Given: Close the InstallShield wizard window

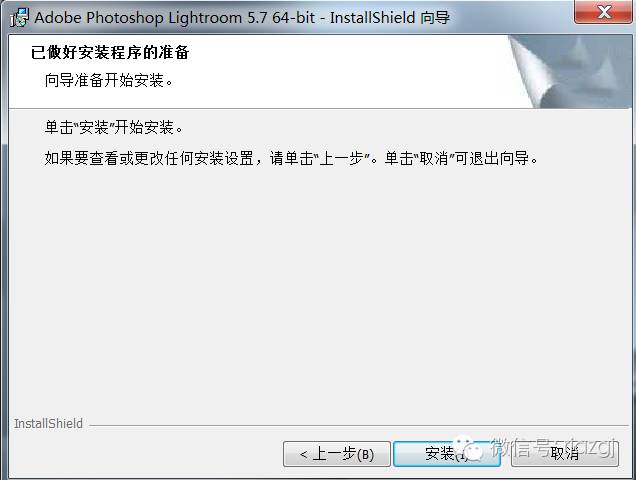Looking at the screenshot, I should (603, 12).
